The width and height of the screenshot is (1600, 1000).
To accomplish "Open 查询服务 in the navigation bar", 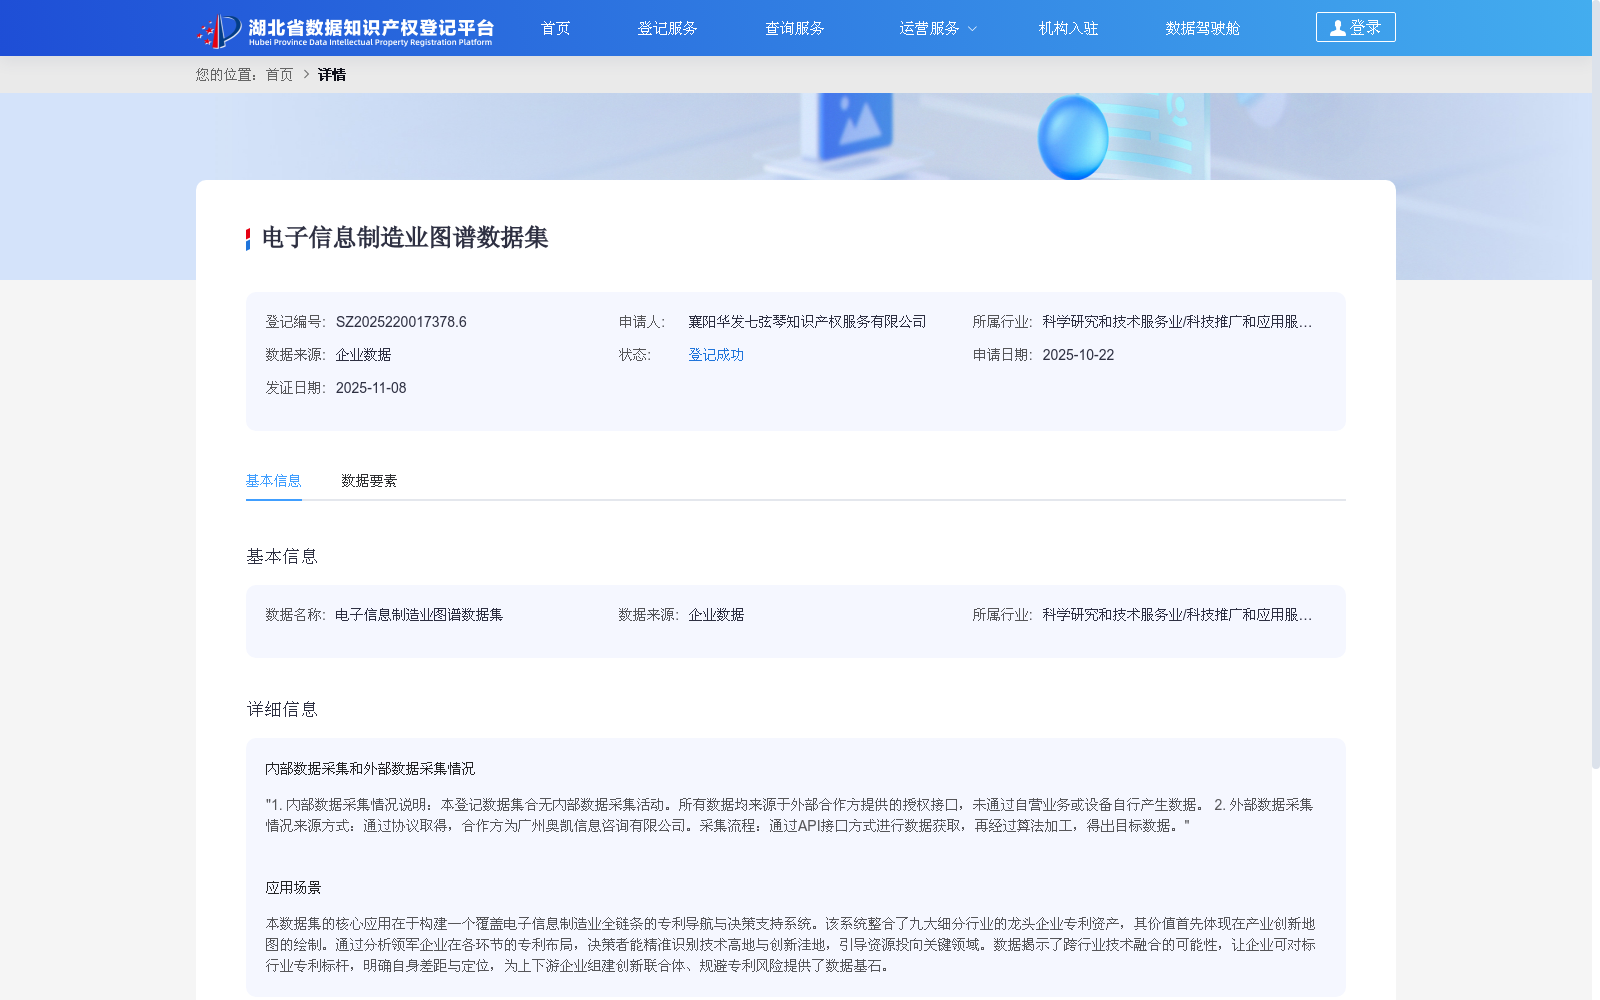I will coord(794,28).
